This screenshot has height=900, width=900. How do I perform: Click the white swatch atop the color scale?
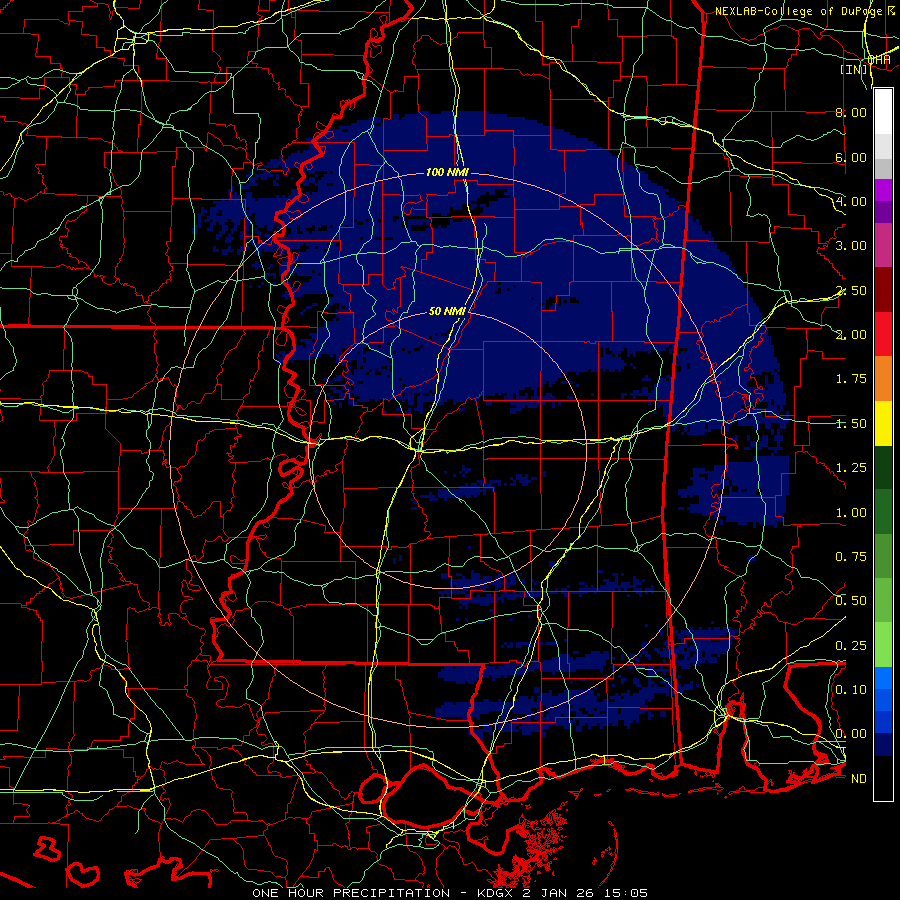point(883,111)
